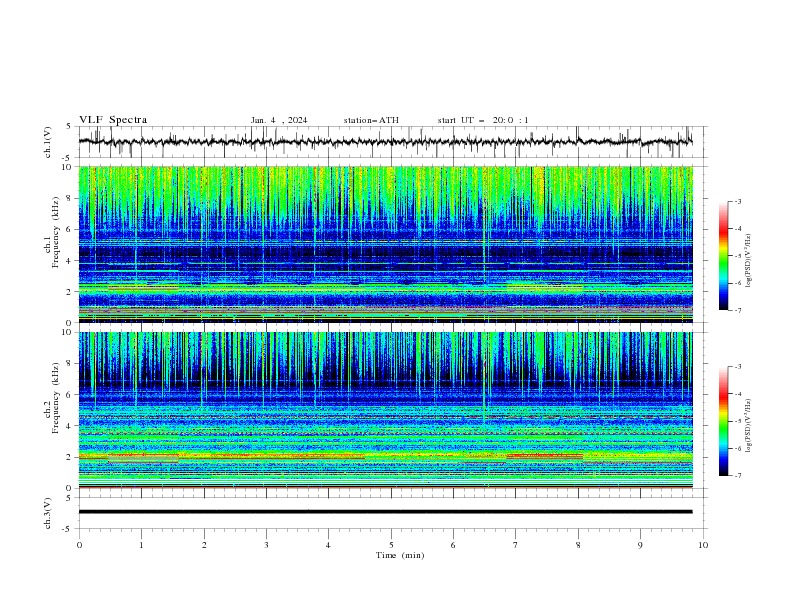Click the "Time (min)" axis label
The height and width of the screenshot is (612, 792).
[400, 555]
